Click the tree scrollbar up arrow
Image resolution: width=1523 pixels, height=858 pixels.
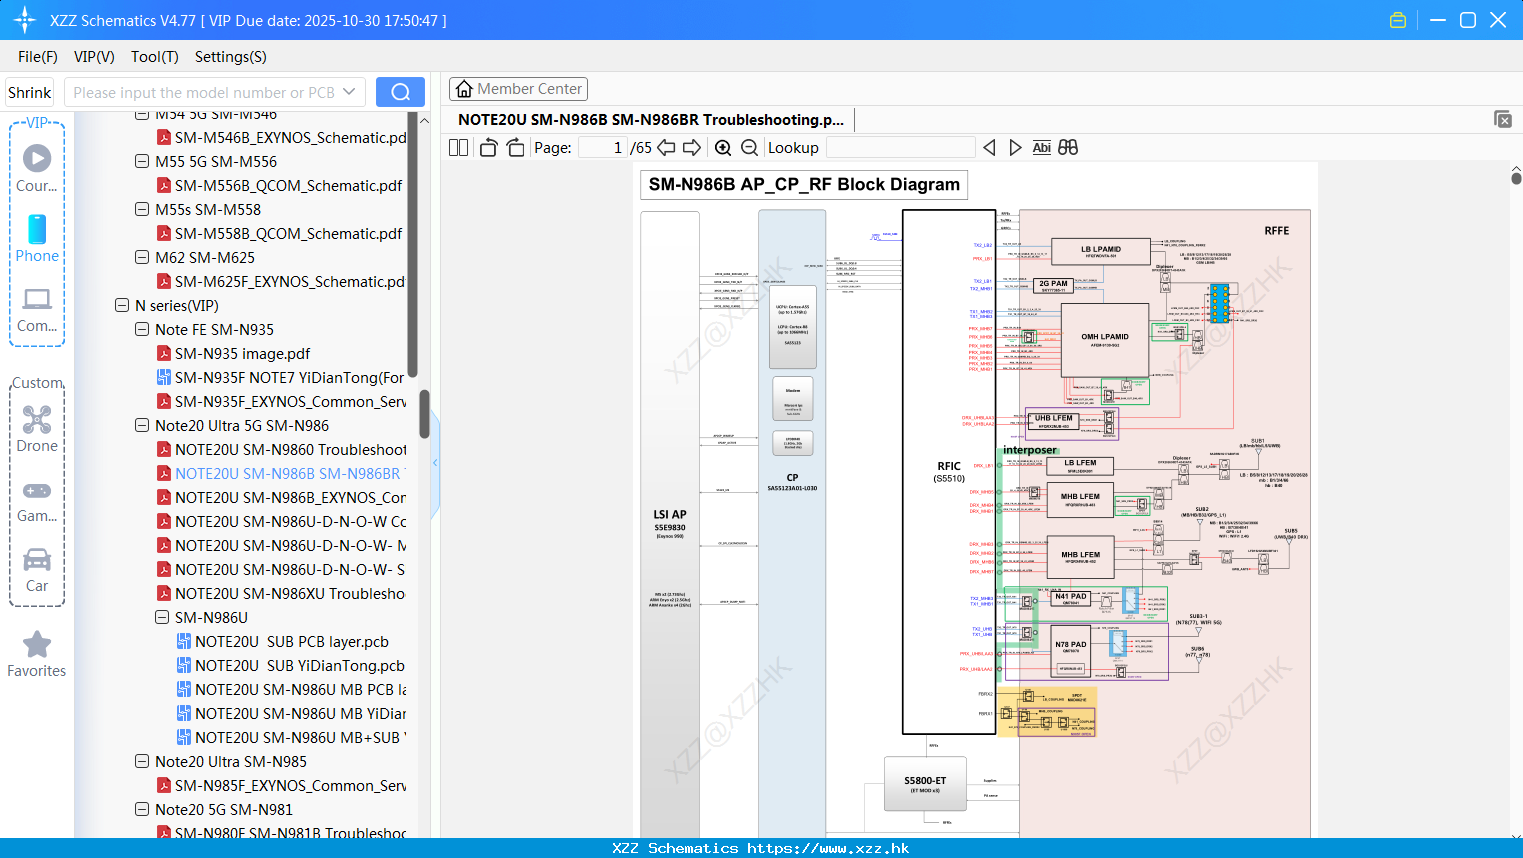tap(424, 120)
